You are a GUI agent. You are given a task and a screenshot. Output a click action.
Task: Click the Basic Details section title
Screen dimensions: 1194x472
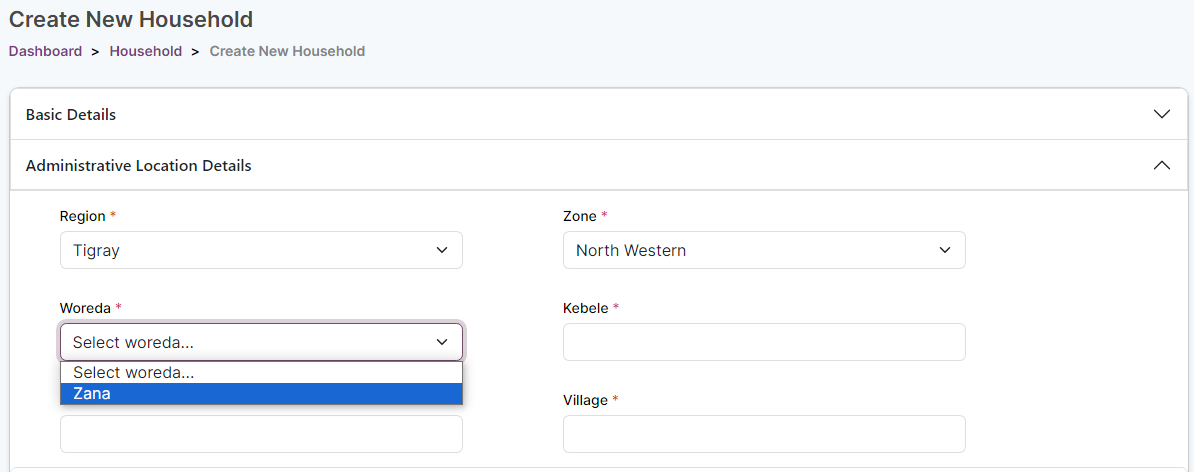[x=71, y=114]
